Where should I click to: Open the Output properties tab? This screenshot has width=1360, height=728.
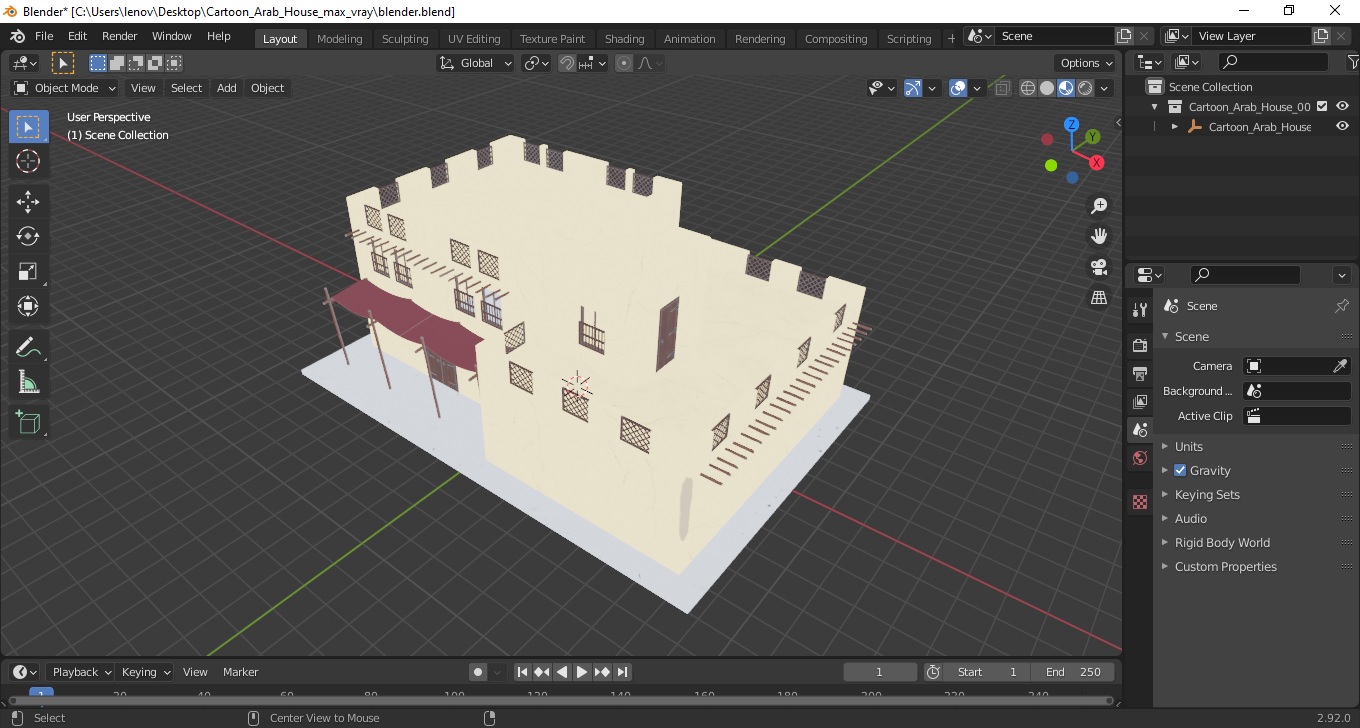point(1139,373)
